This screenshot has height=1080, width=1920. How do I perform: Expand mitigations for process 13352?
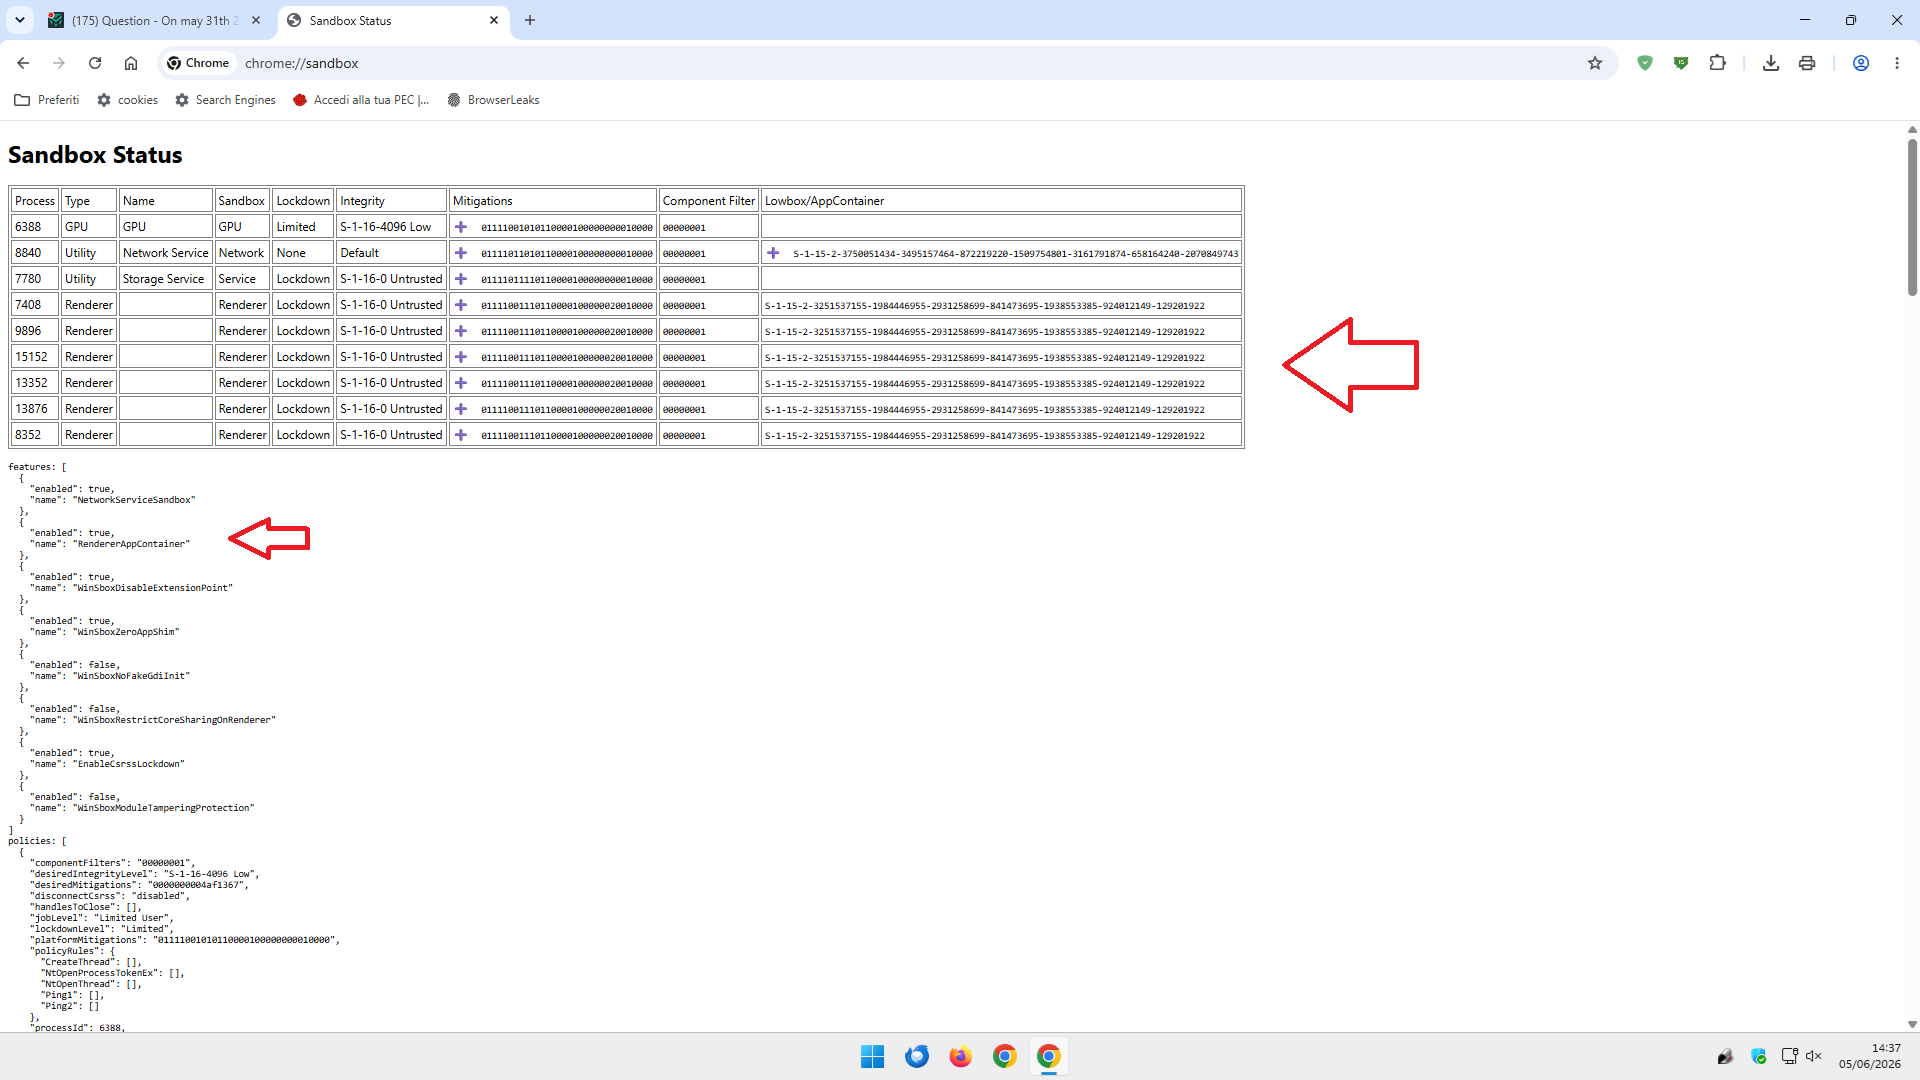click(x=461, y=383)
